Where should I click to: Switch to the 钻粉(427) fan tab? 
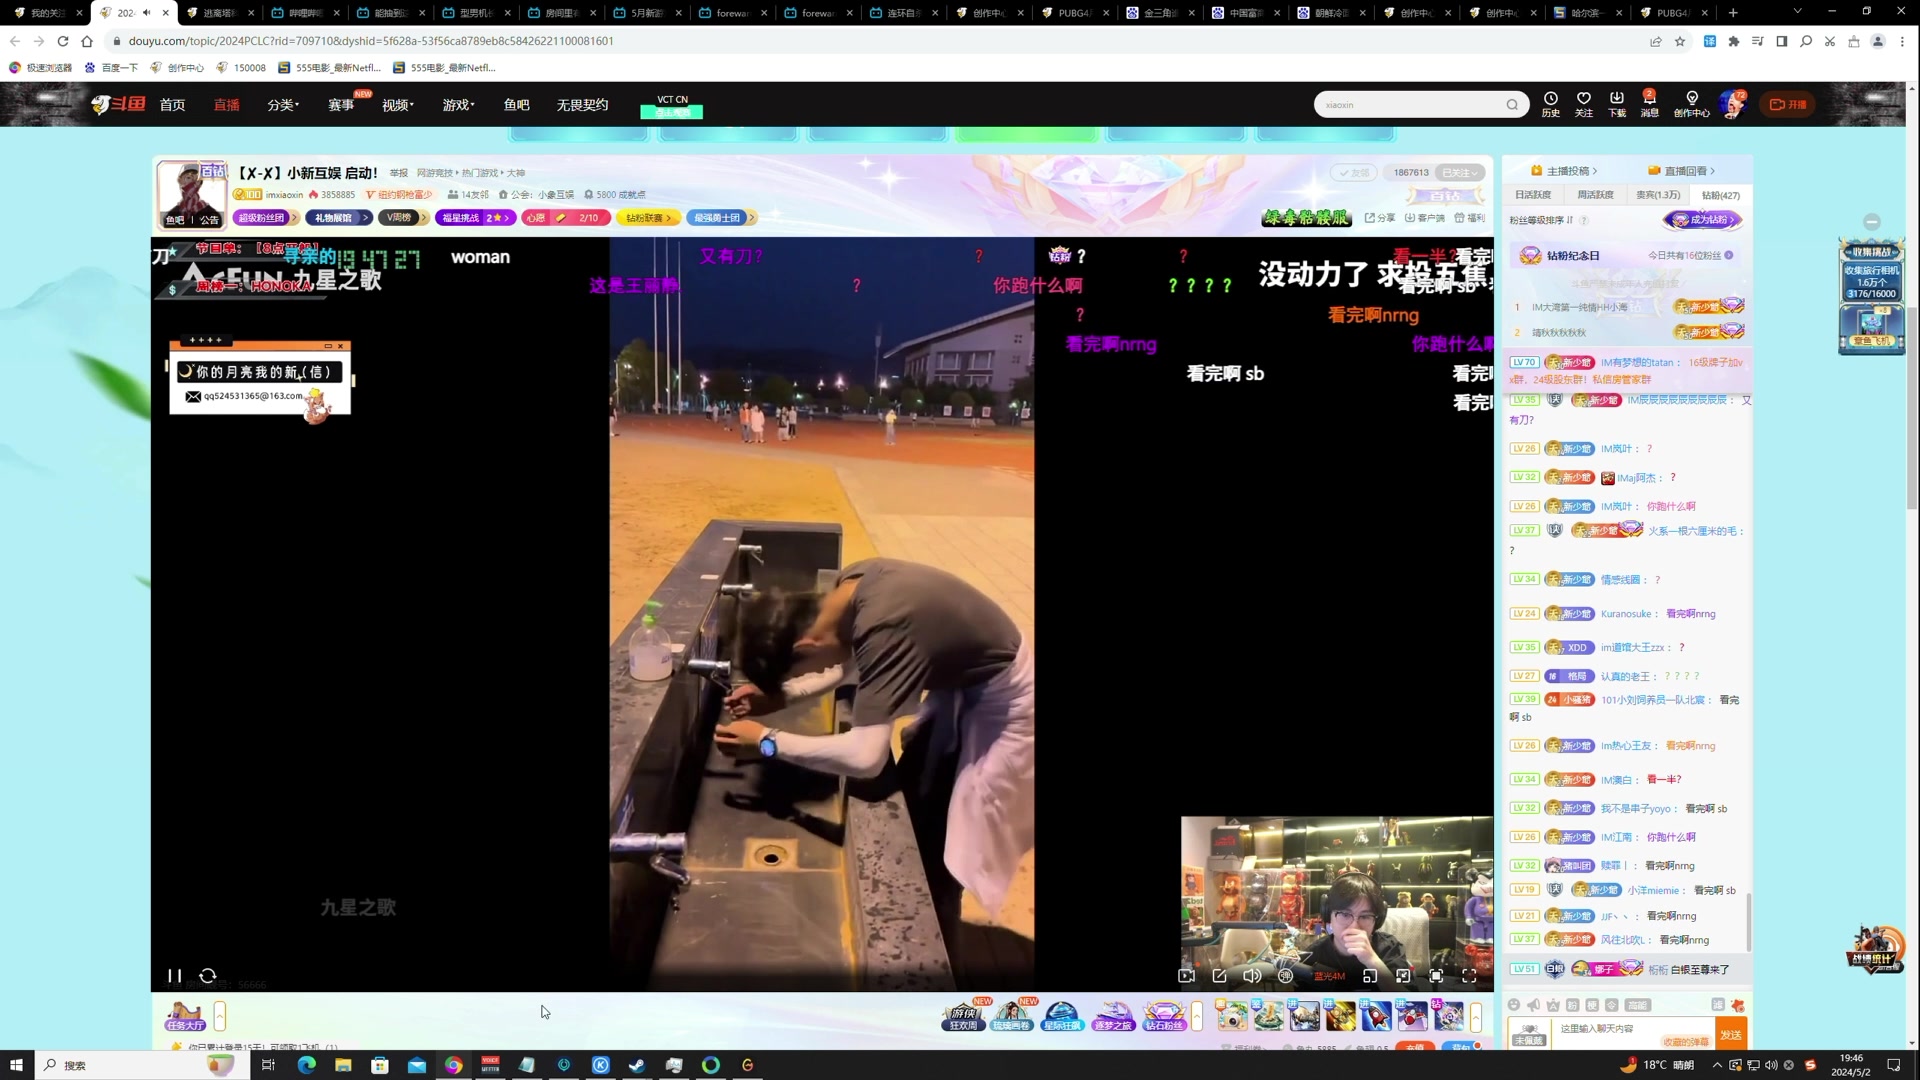(1720, 195)
